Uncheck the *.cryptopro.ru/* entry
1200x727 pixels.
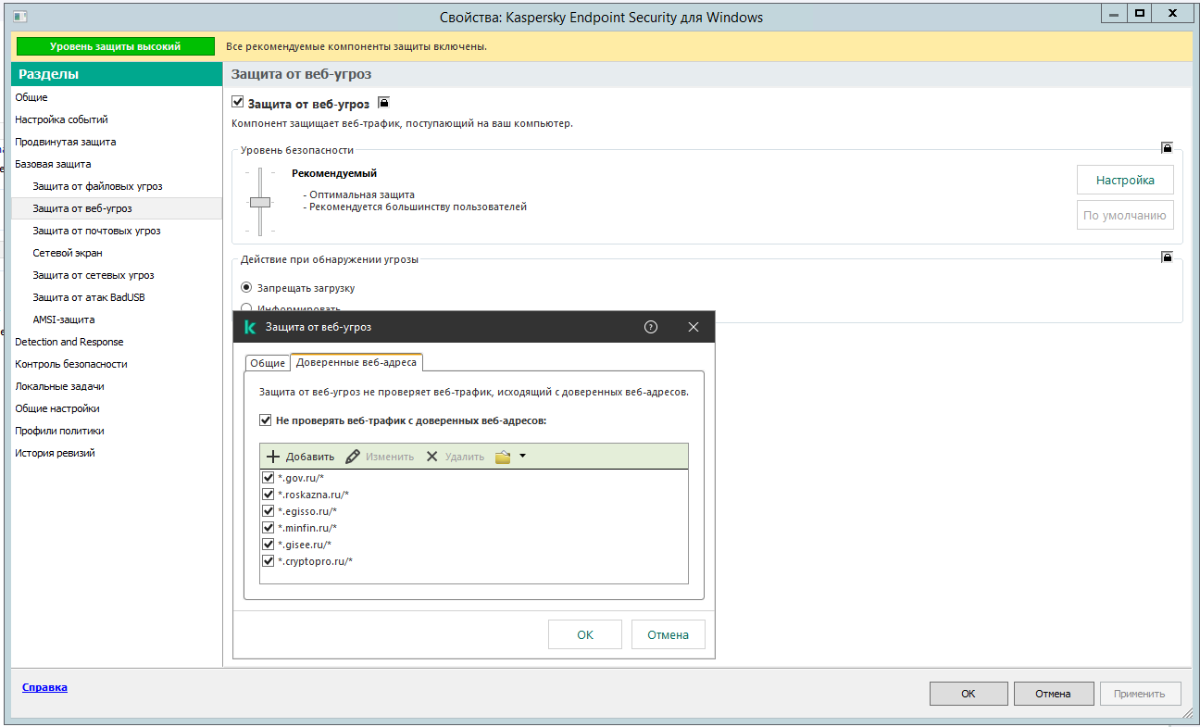click(x=268, y=561)
